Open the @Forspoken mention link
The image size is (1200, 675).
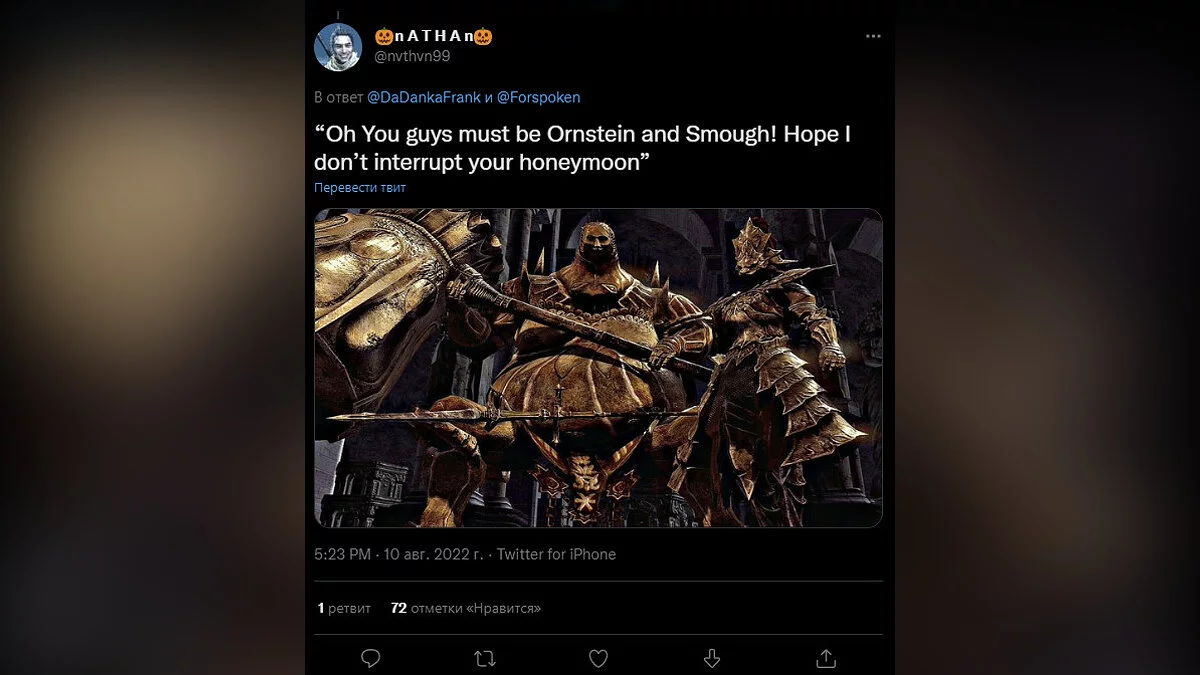click(x=538, y=97)
